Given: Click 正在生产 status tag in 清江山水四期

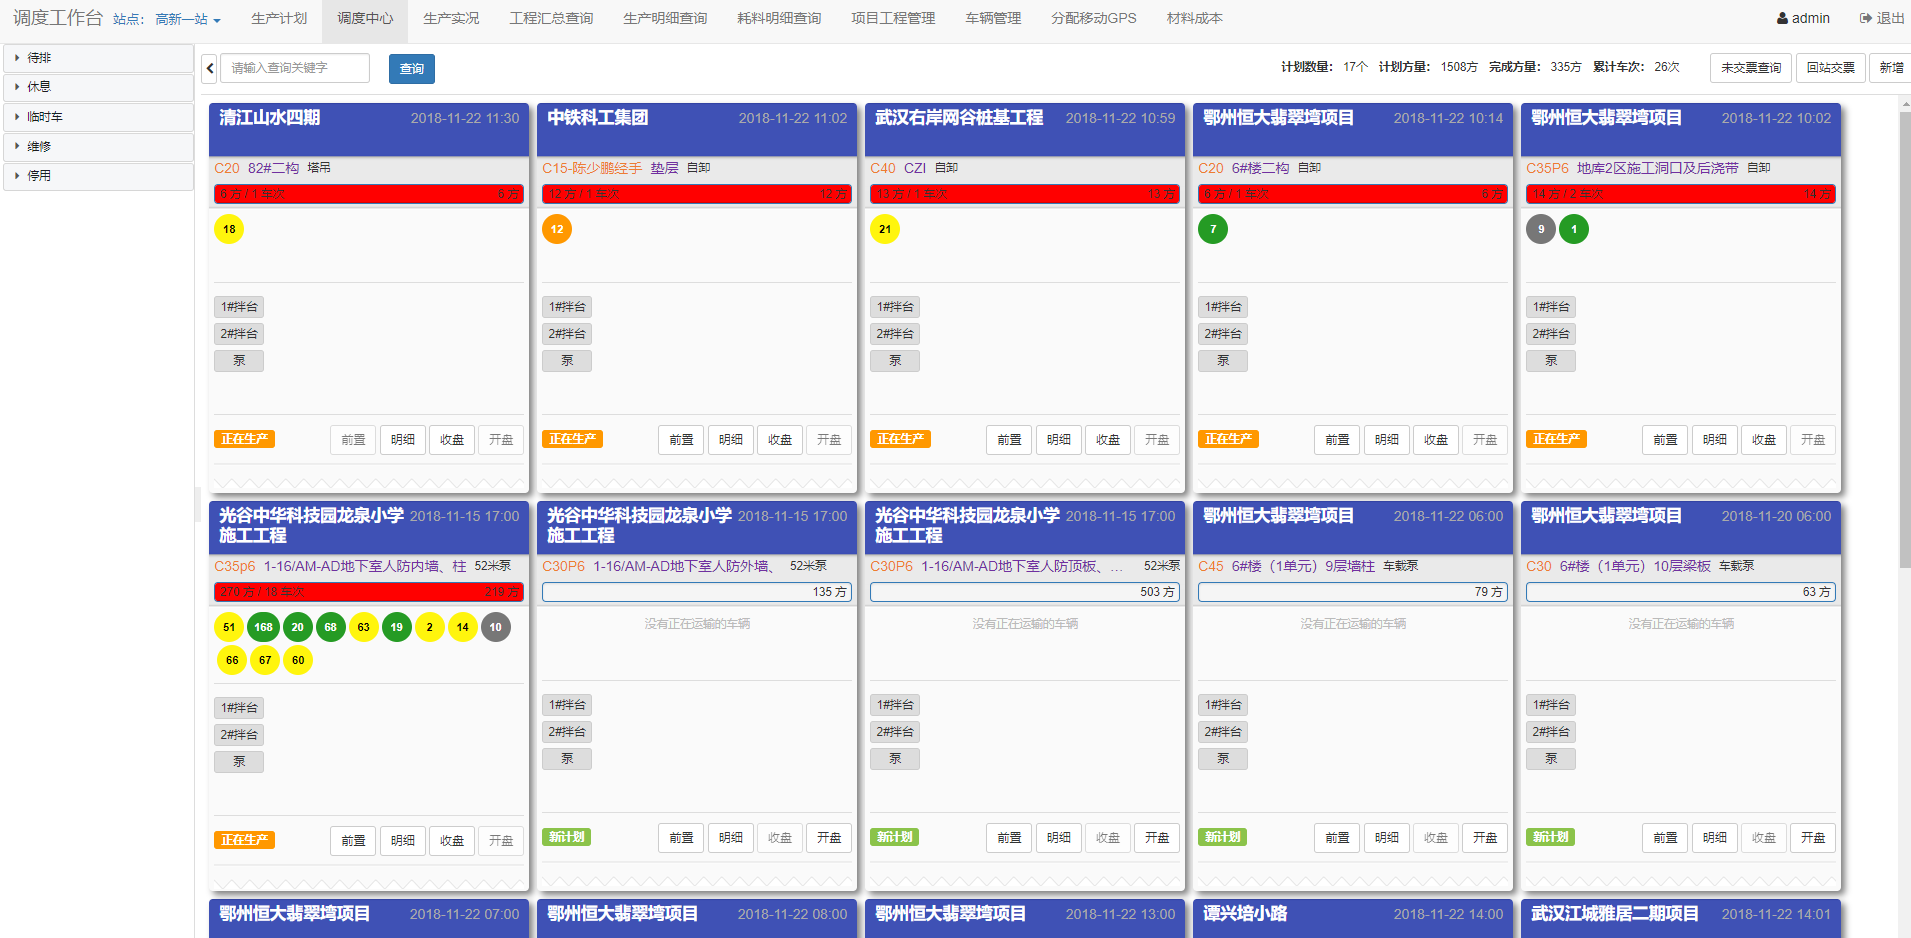Looking at the screenshot, I should (244, 439).
